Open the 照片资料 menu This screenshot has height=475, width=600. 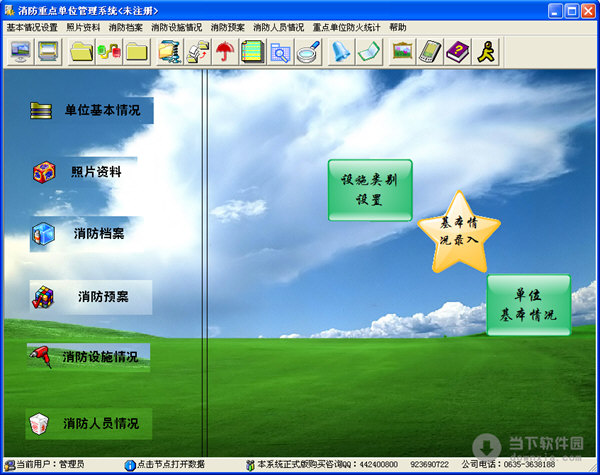(x=83, y=28)
